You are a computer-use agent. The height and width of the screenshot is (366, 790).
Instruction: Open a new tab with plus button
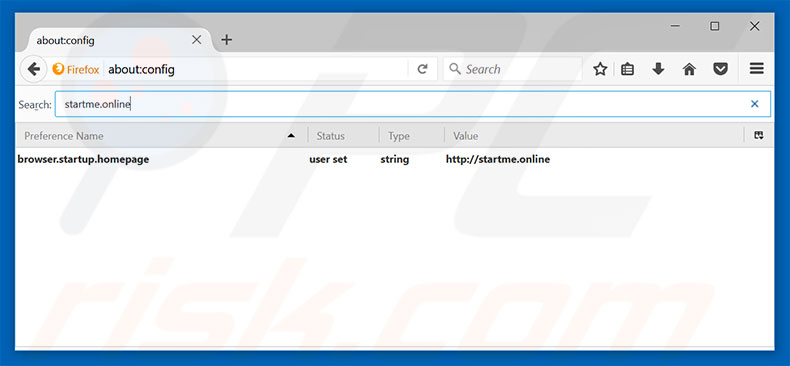pyautogui.click(x=227, y=40)
